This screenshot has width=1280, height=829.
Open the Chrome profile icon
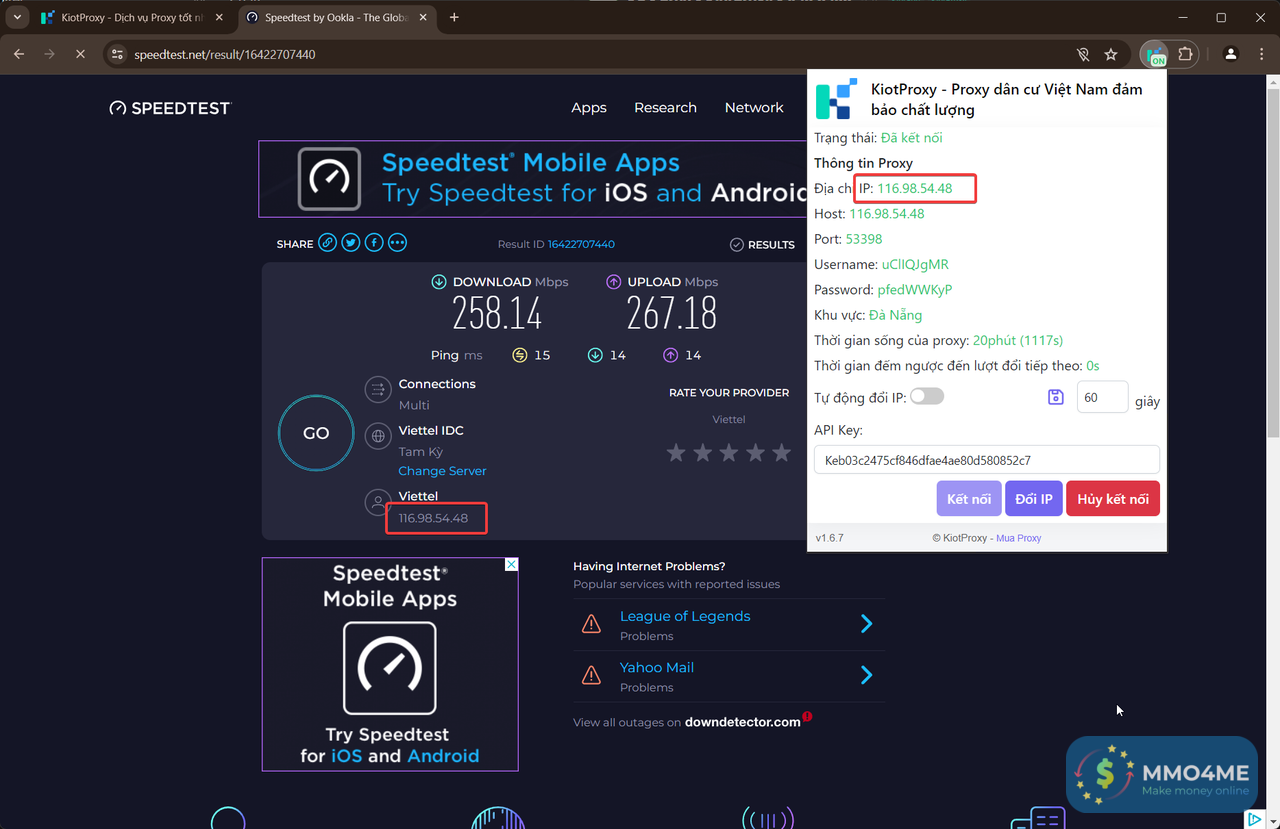[x=1231, y=54]
